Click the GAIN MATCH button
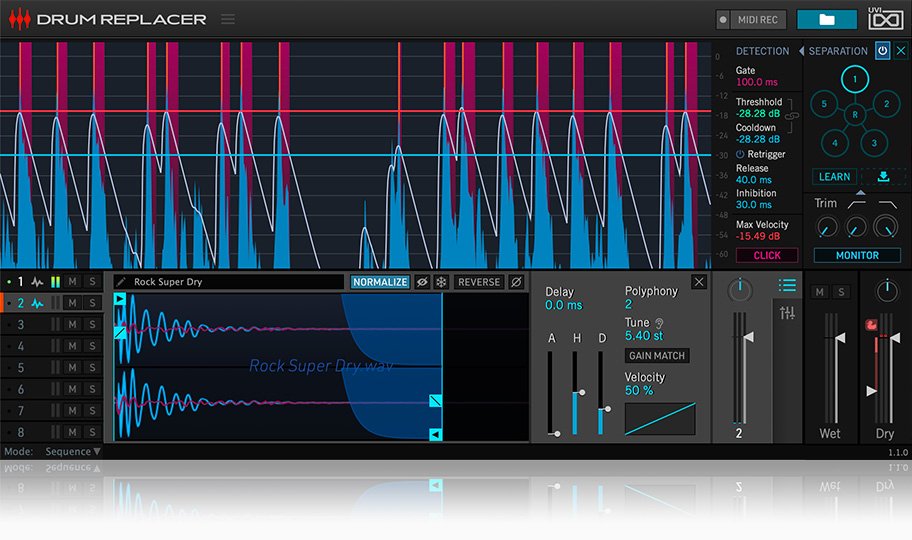 [657, 356]
